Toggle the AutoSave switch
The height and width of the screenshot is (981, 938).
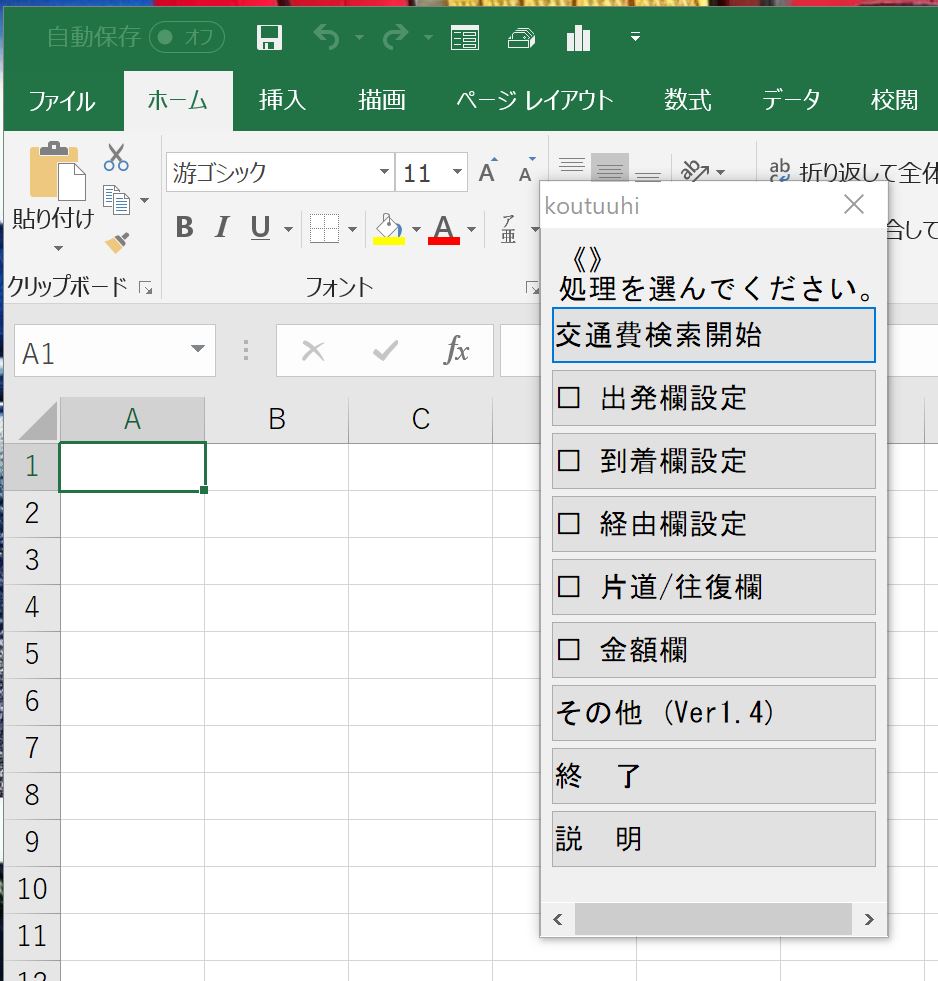click(186, 38)
